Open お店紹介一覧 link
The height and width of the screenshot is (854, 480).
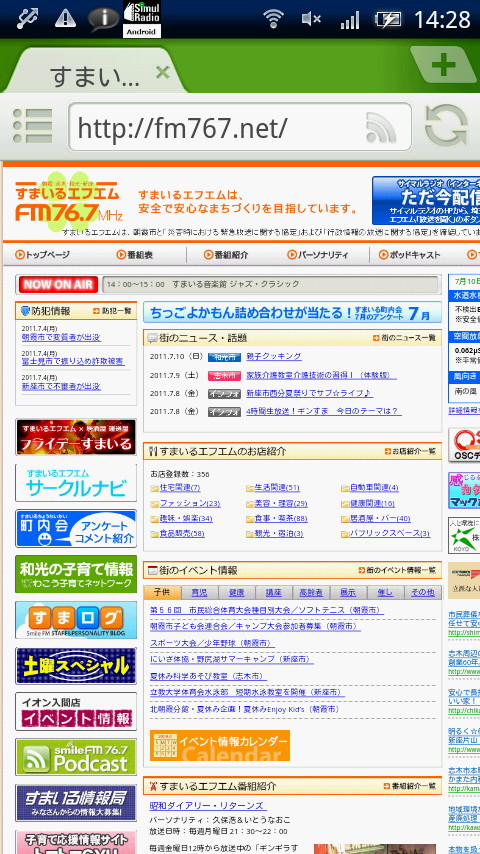pos(410,451)
